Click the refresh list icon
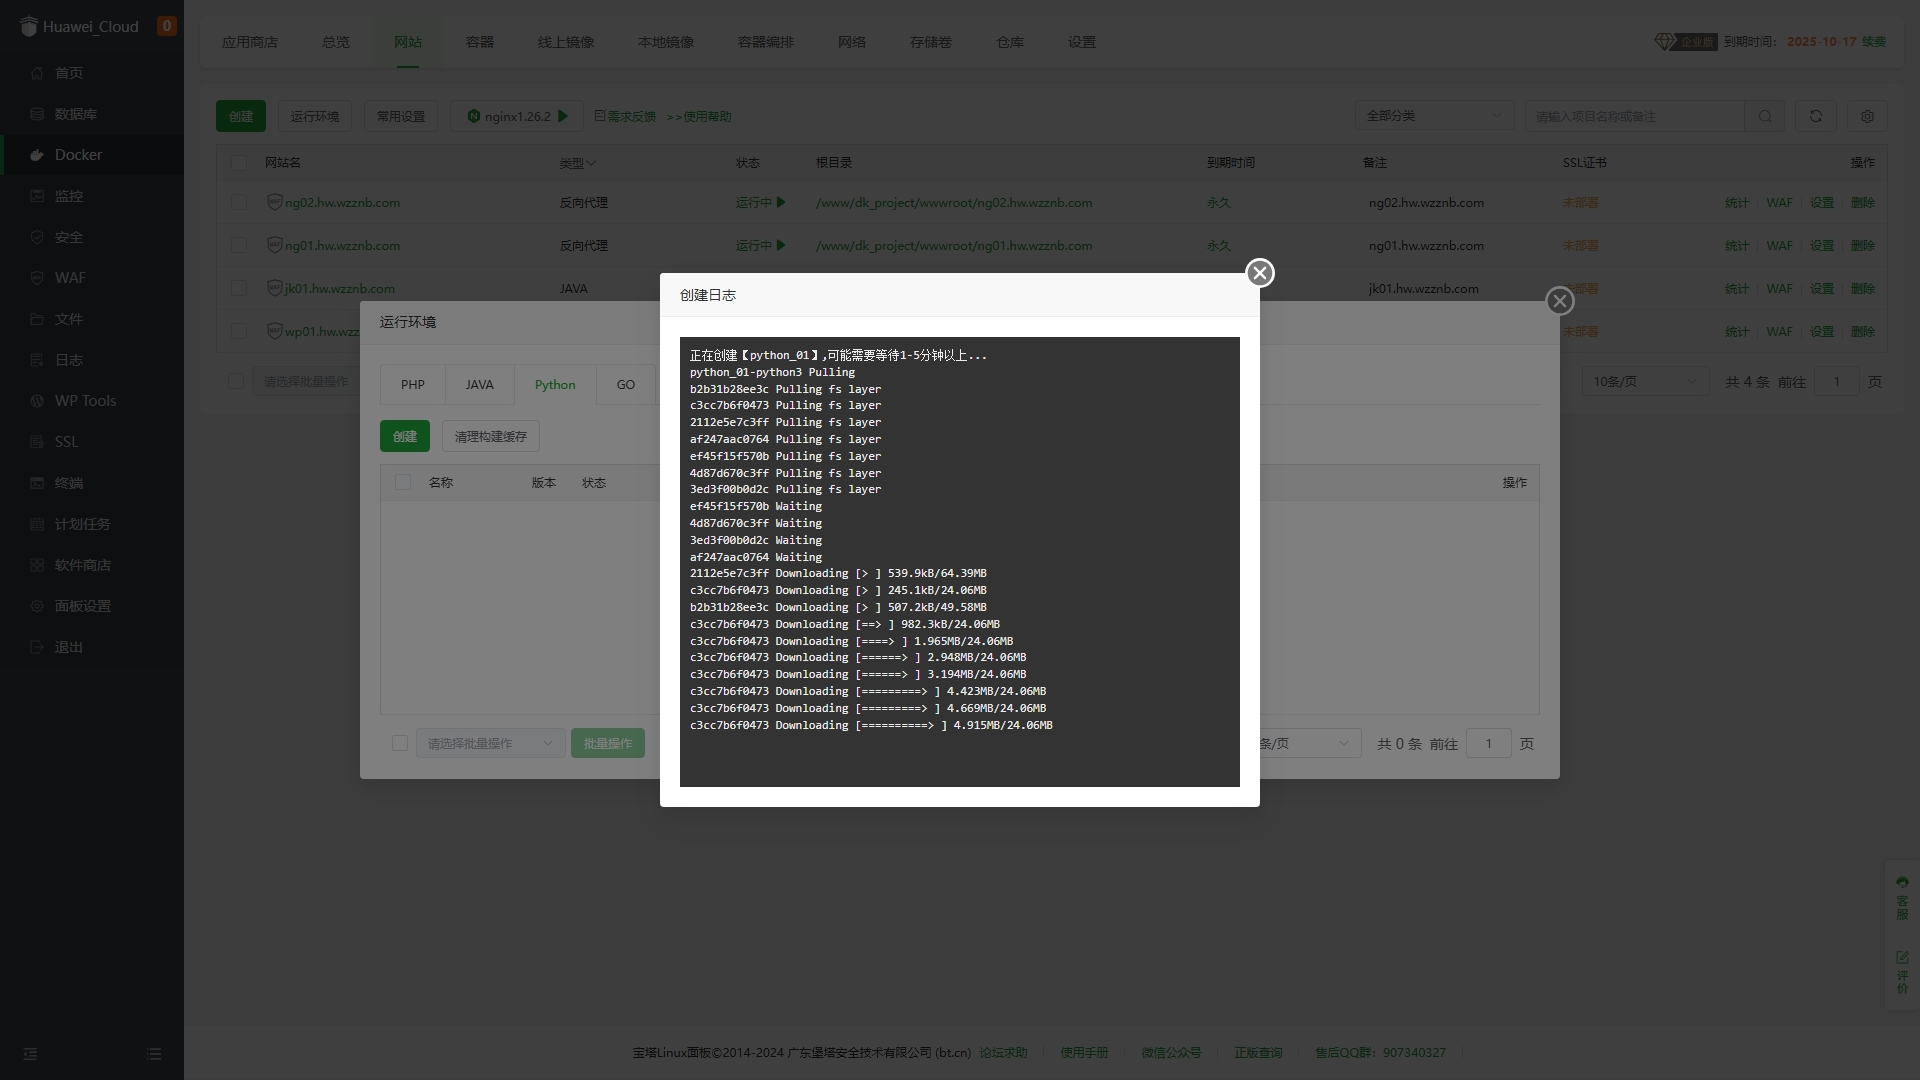1920x1080 pixels. click(x=1816, y=116)
